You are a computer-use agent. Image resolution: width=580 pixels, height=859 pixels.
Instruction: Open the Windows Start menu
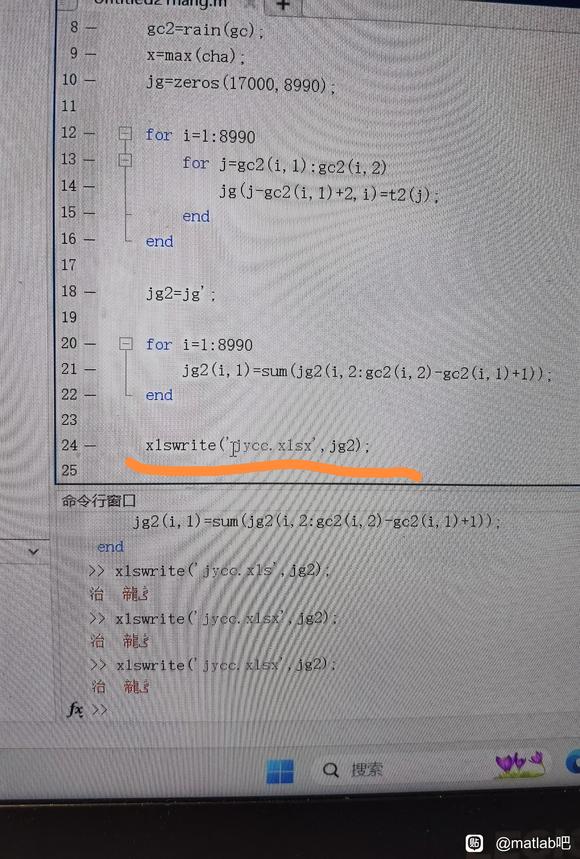[x=280, y=771]
